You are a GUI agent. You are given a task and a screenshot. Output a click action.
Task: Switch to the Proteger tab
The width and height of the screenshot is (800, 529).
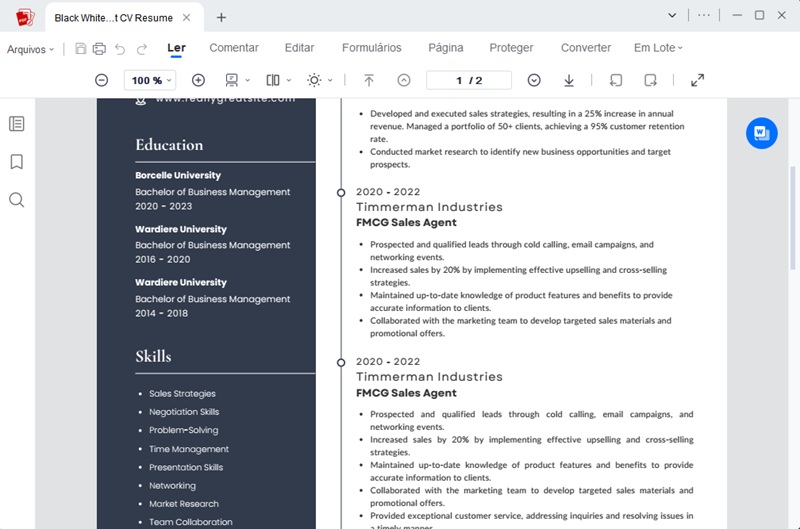[511, 47]
